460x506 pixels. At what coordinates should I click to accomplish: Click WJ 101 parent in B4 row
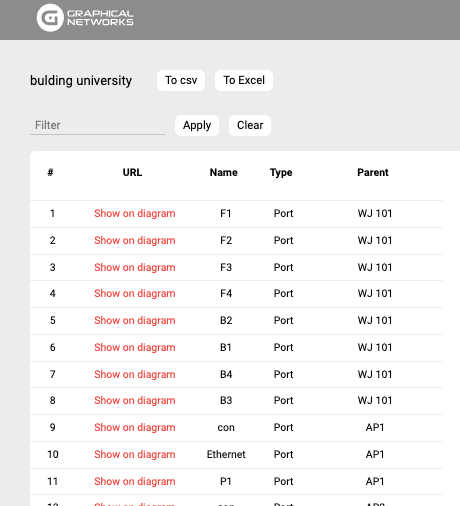click(375, 374)
